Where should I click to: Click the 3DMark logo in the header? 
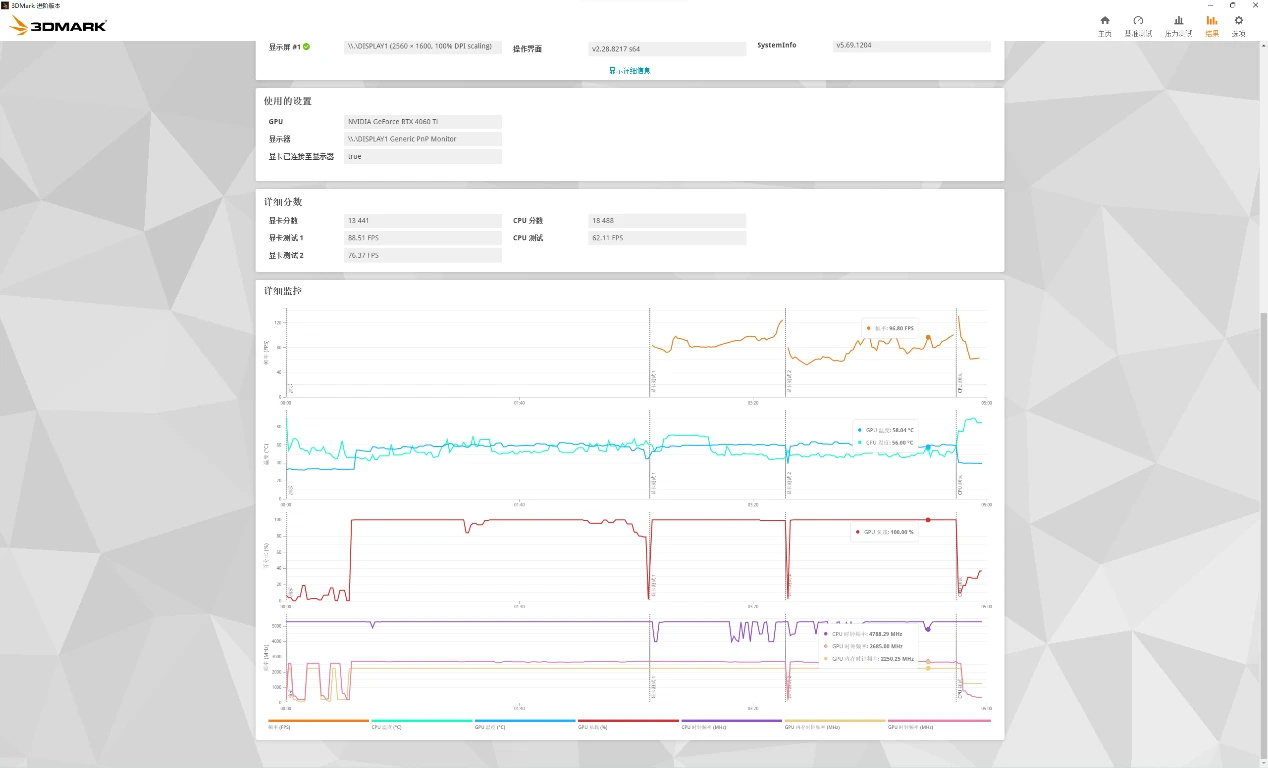58,26
